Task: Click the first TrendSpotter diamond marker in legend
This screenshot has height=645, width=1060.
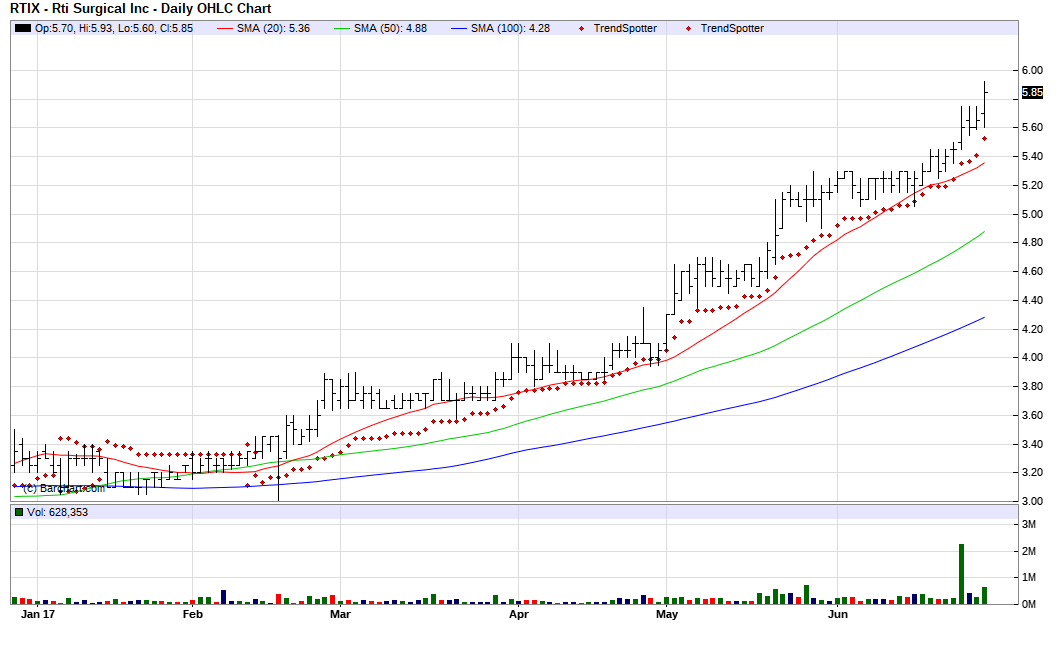Action: (581, 28)
